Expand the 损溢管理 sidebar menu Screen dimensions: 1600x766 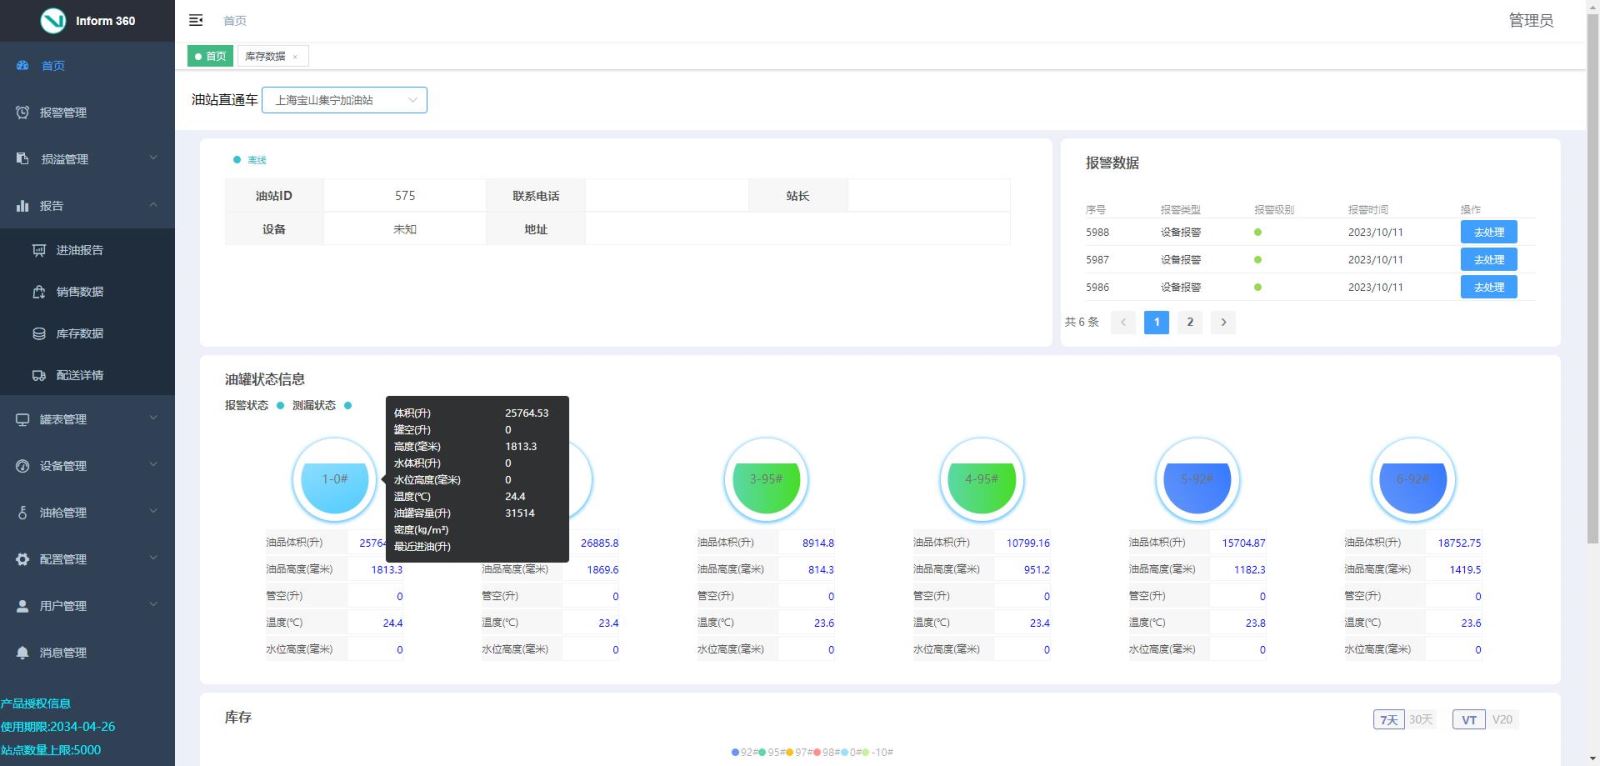pos(87,159)
